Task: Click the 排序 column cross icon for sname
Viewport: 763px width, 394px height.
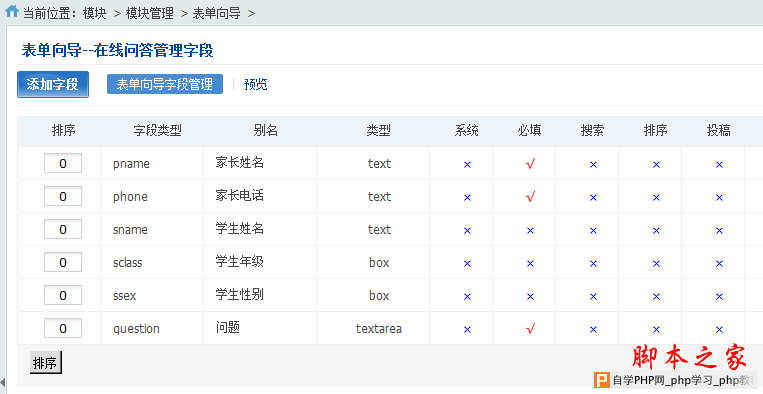Action: 656,231
